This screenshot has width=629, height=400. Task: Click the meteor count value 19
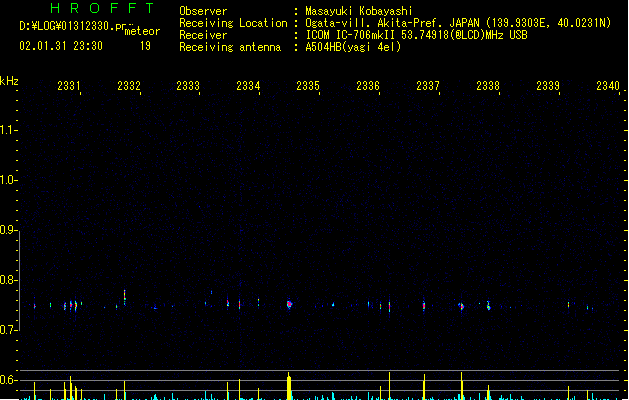click(x=145, y=46)
